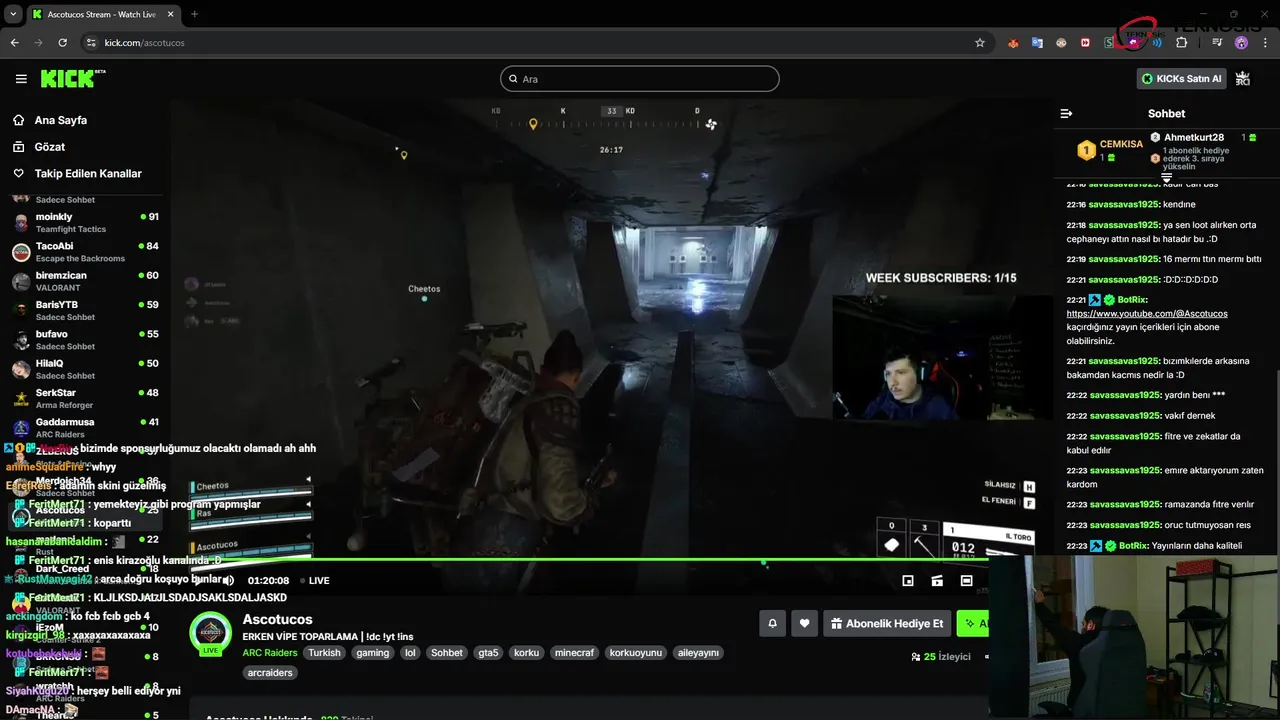Viewport: 1280px width, 720px height.
Task: Select the gta5 tag
Action: pyautogui.click(x=488, y=652)
